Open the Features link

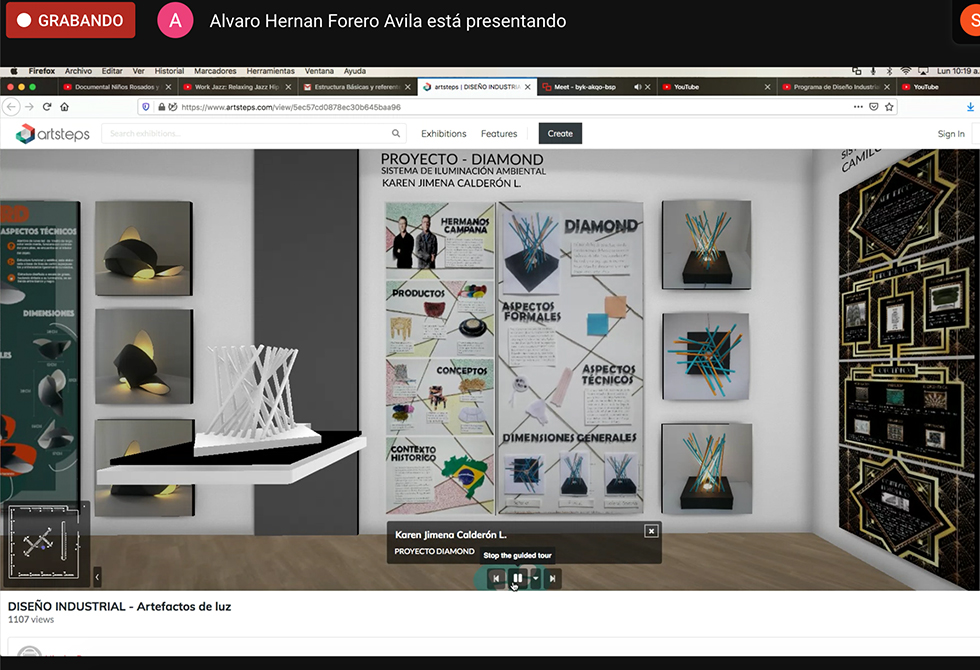(498, 133)
